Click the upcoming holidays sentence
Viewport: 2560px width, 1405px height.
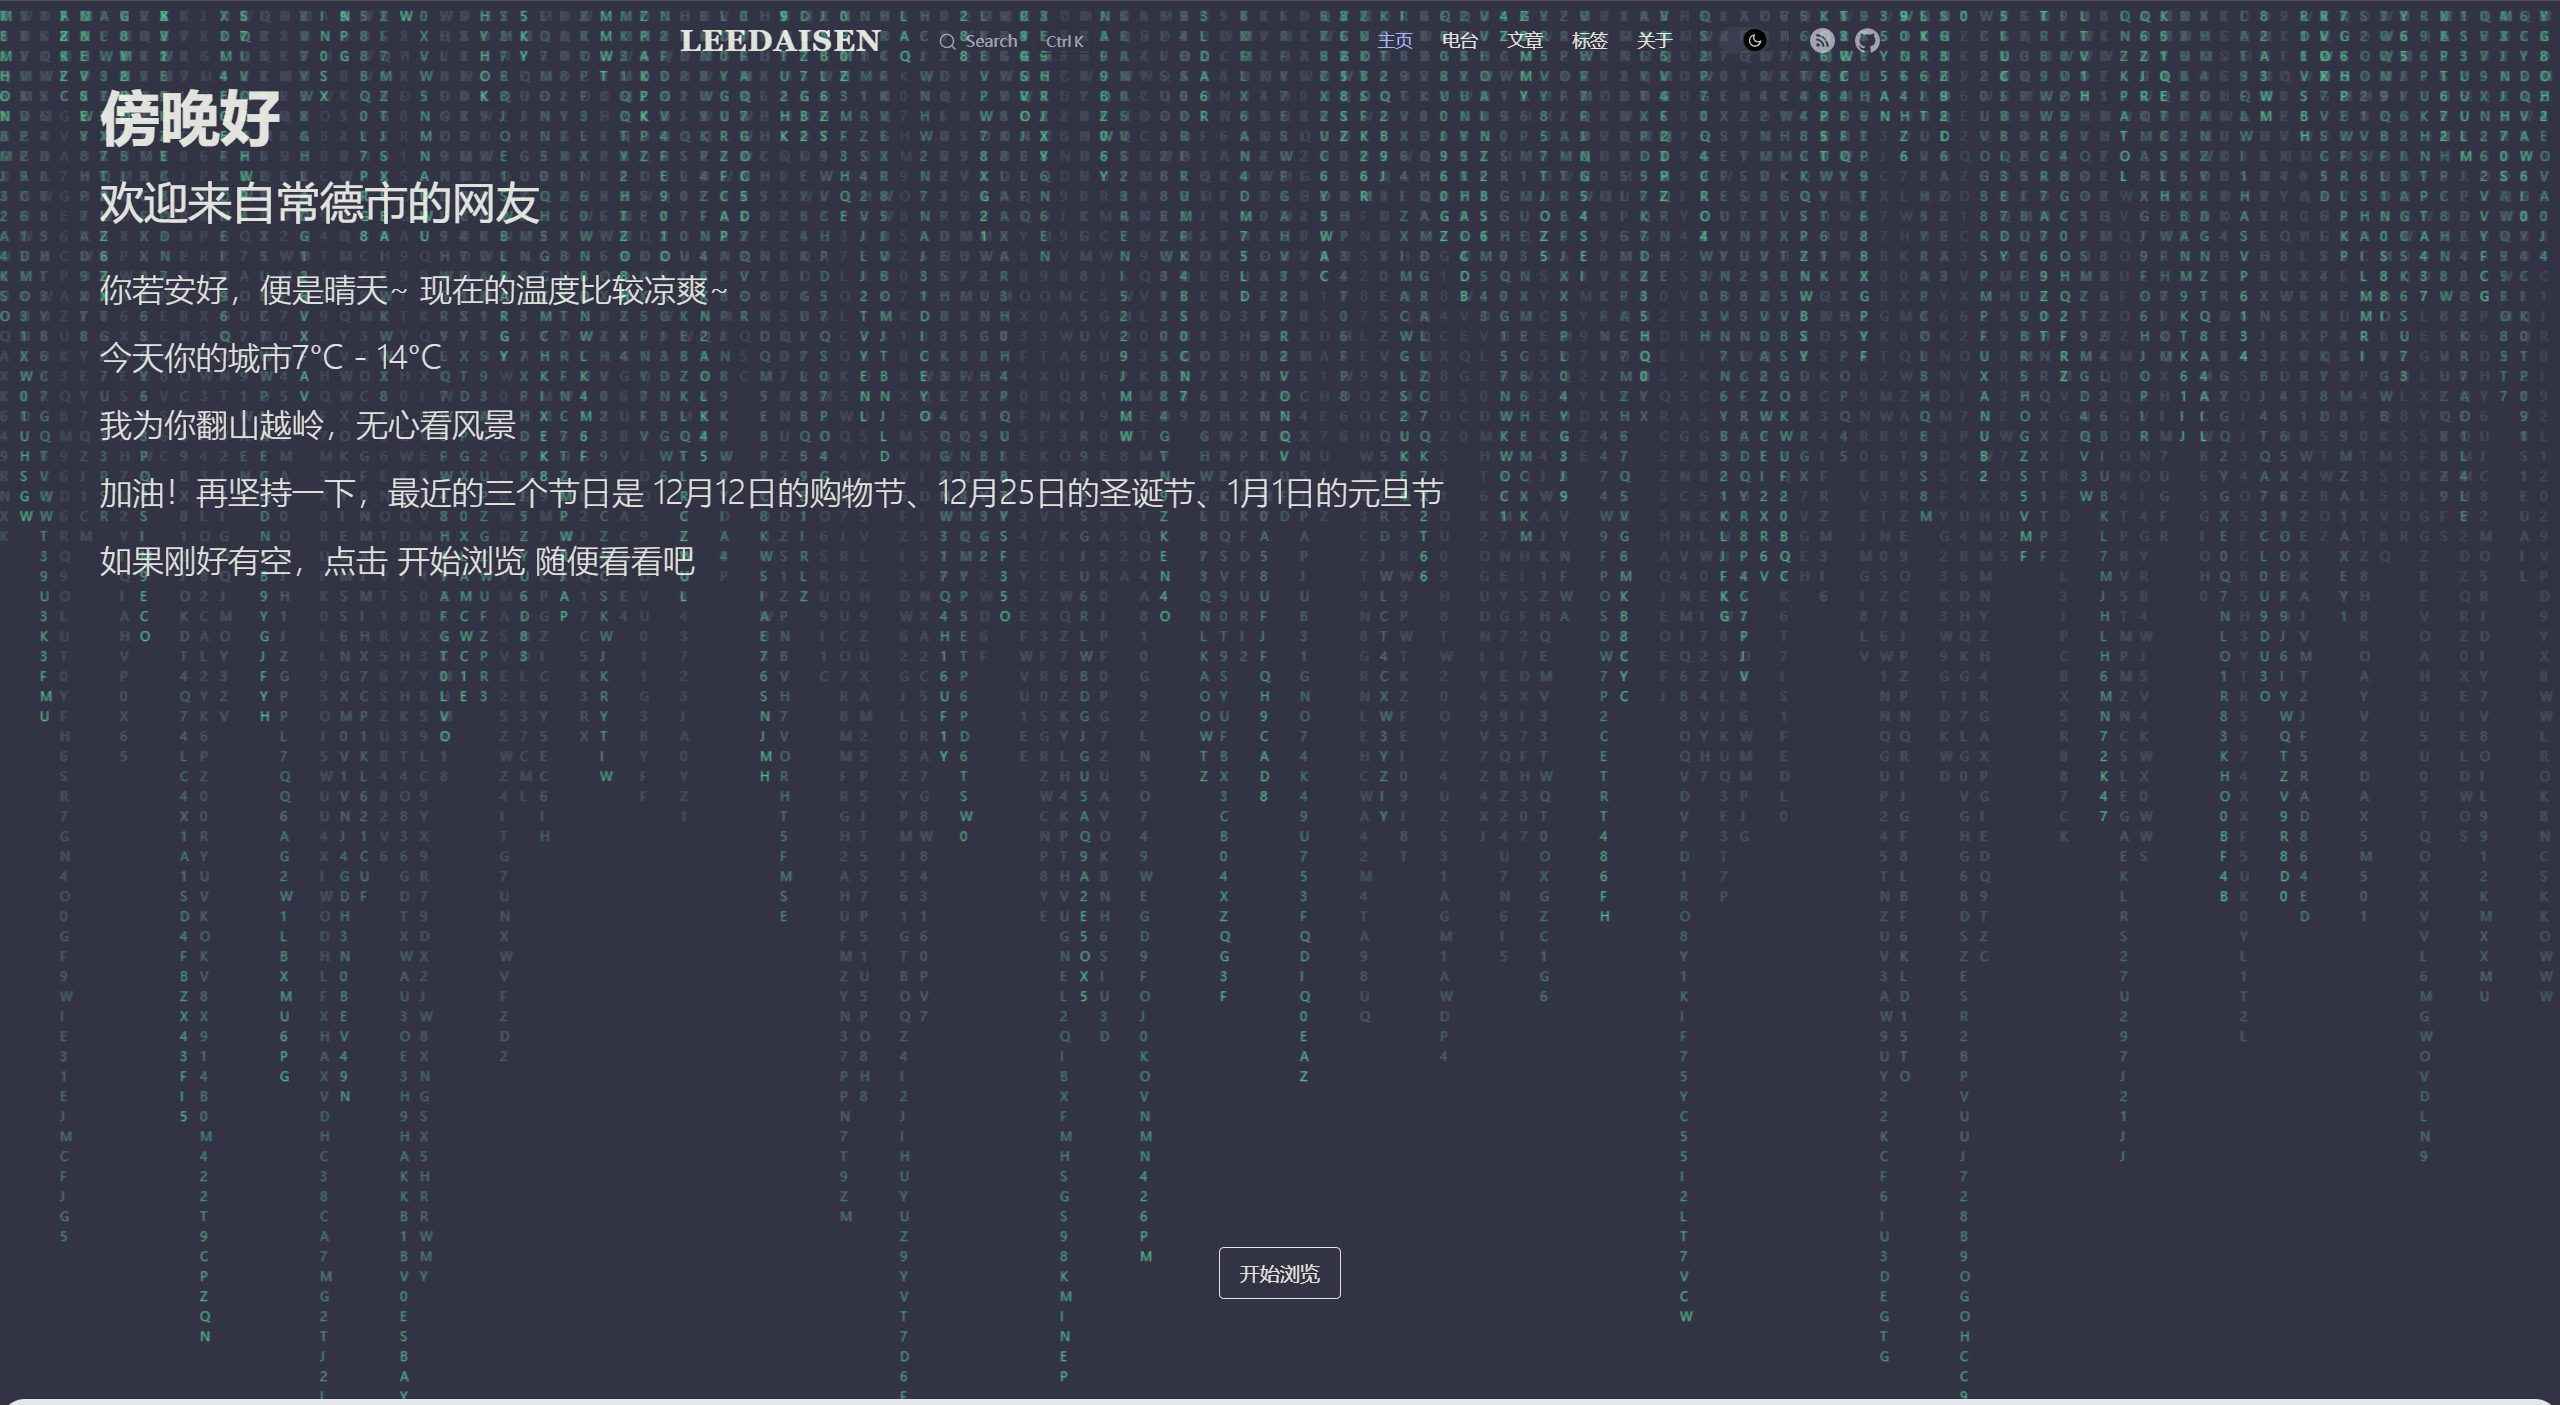pyautogui.click(x=770, y=493)
